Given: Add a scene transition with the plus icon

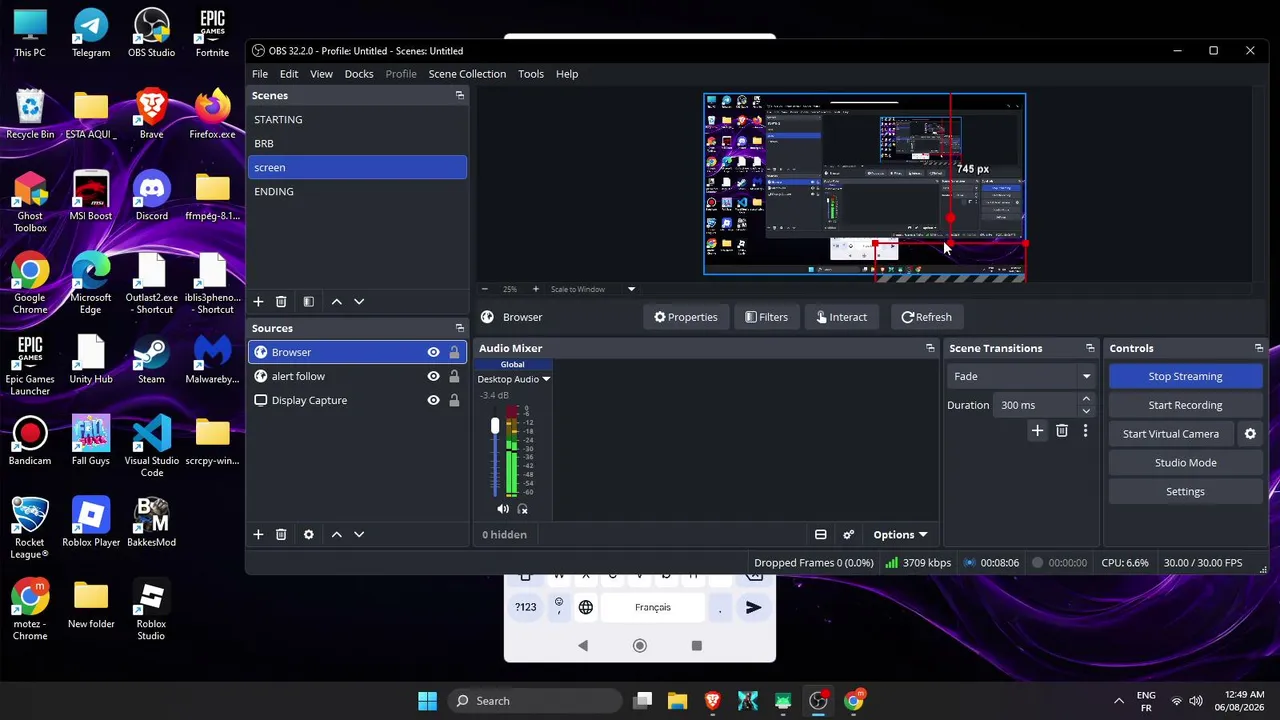Looking at the screenshot, I should point(1037,431).
